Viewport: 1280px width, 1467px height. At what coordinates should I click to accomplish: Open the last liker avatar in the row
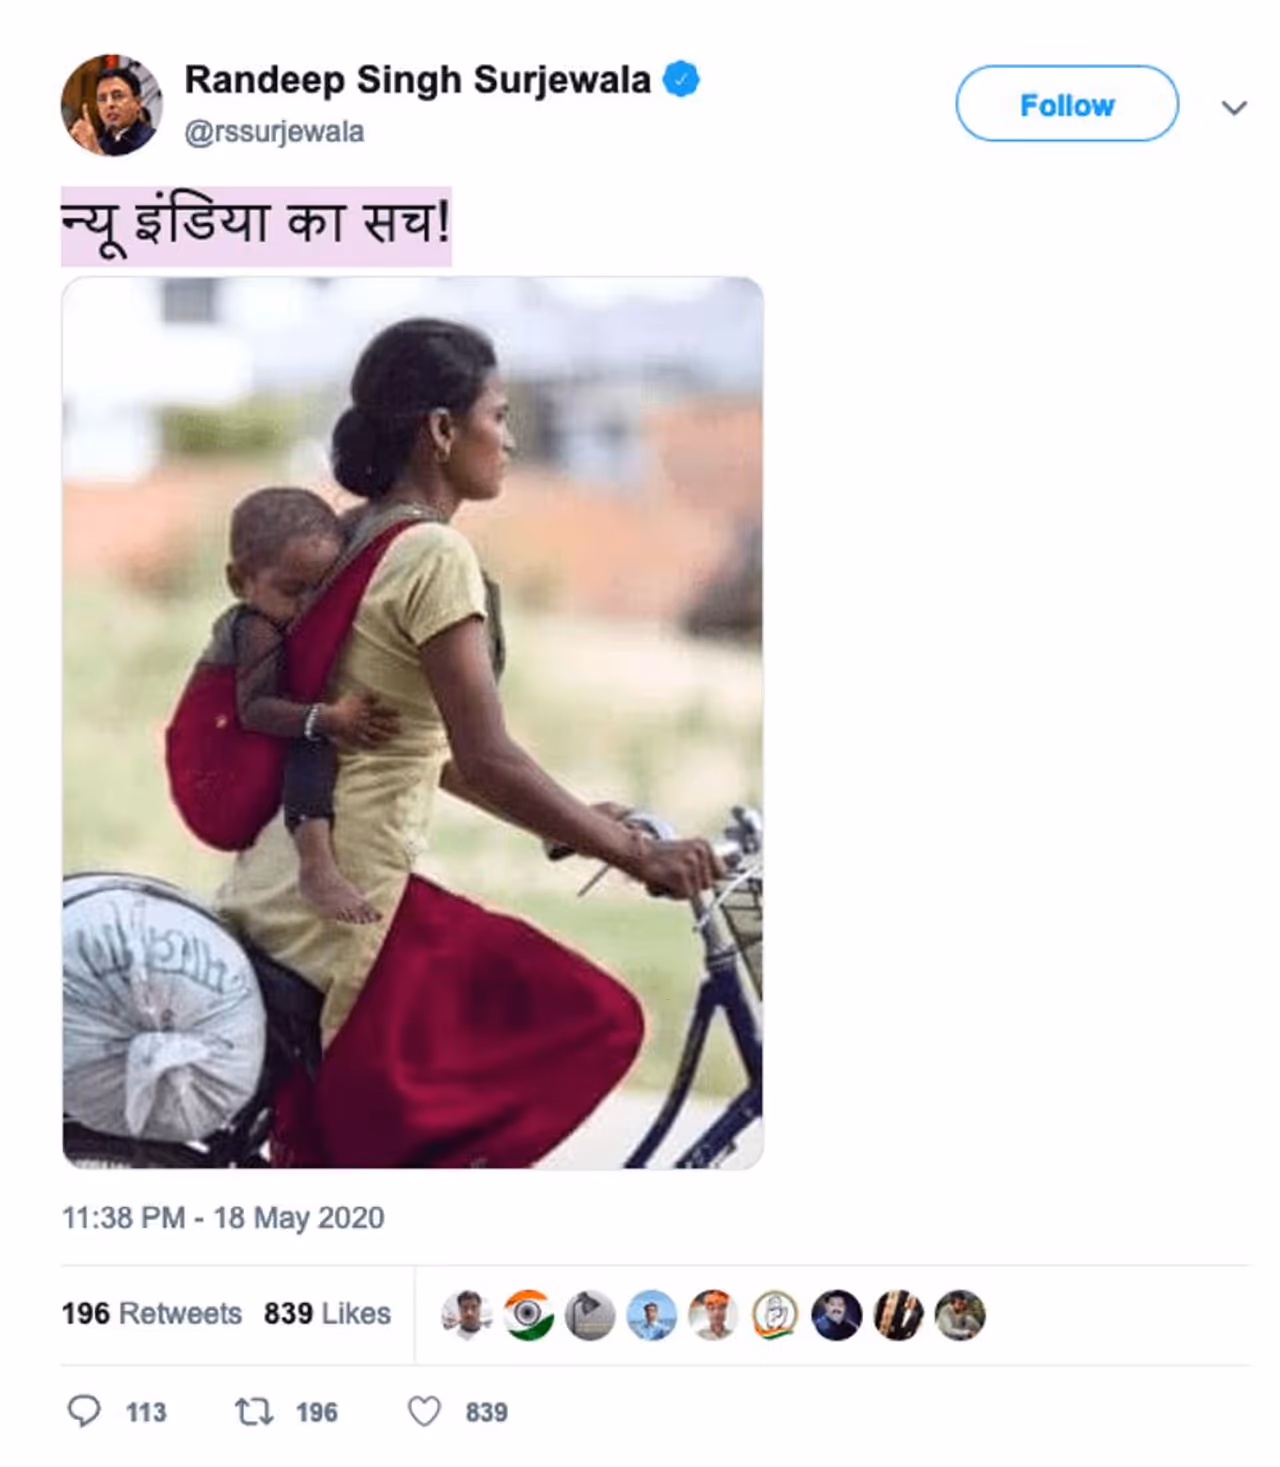pyautogui.click(x=960, y=1314)
